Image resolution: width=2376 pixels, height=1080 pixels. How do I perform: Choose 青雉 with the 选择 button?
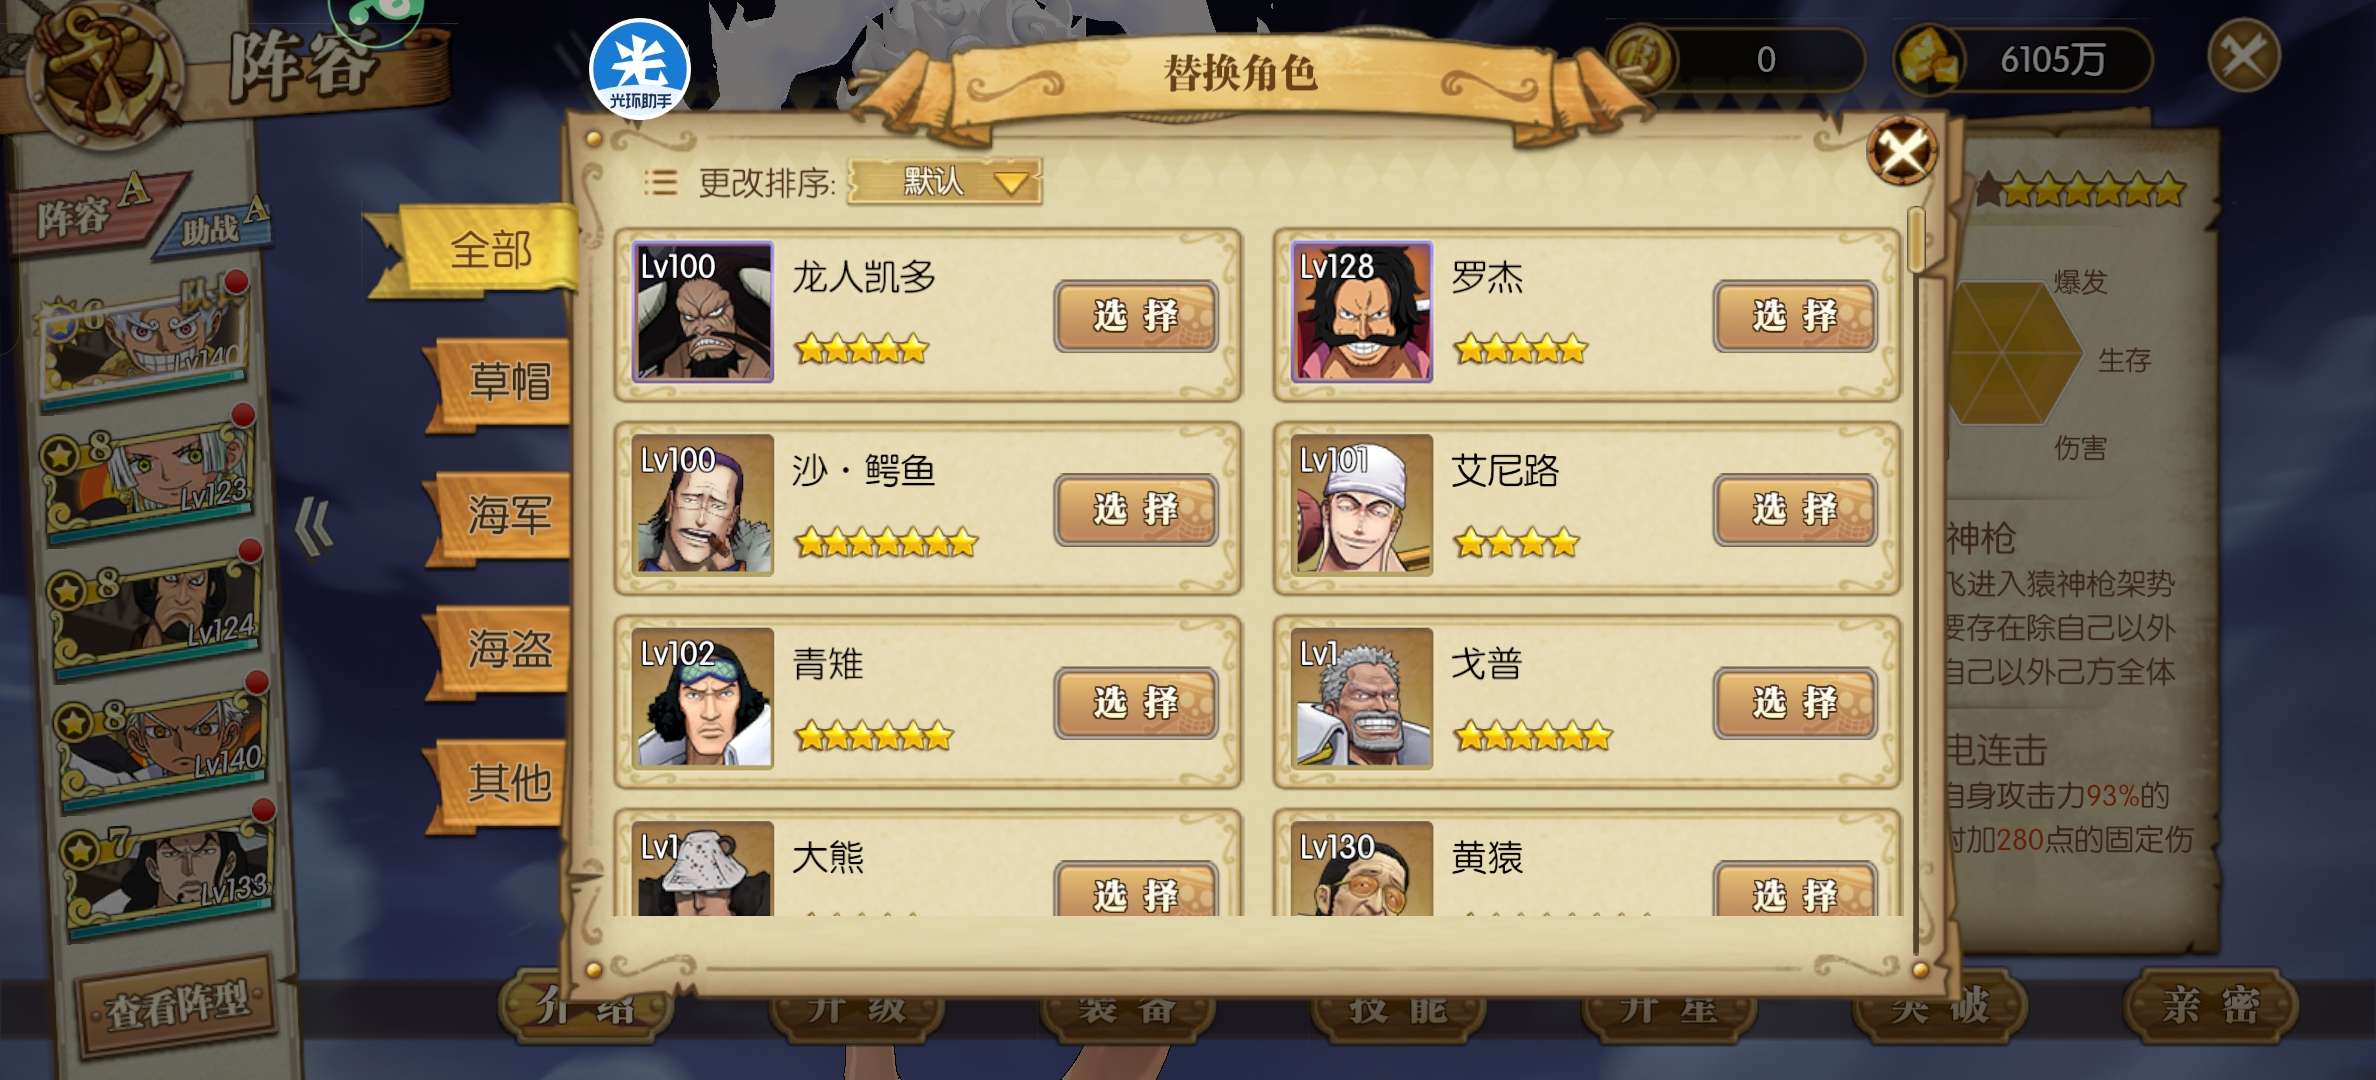click(x=1136, y=703)
